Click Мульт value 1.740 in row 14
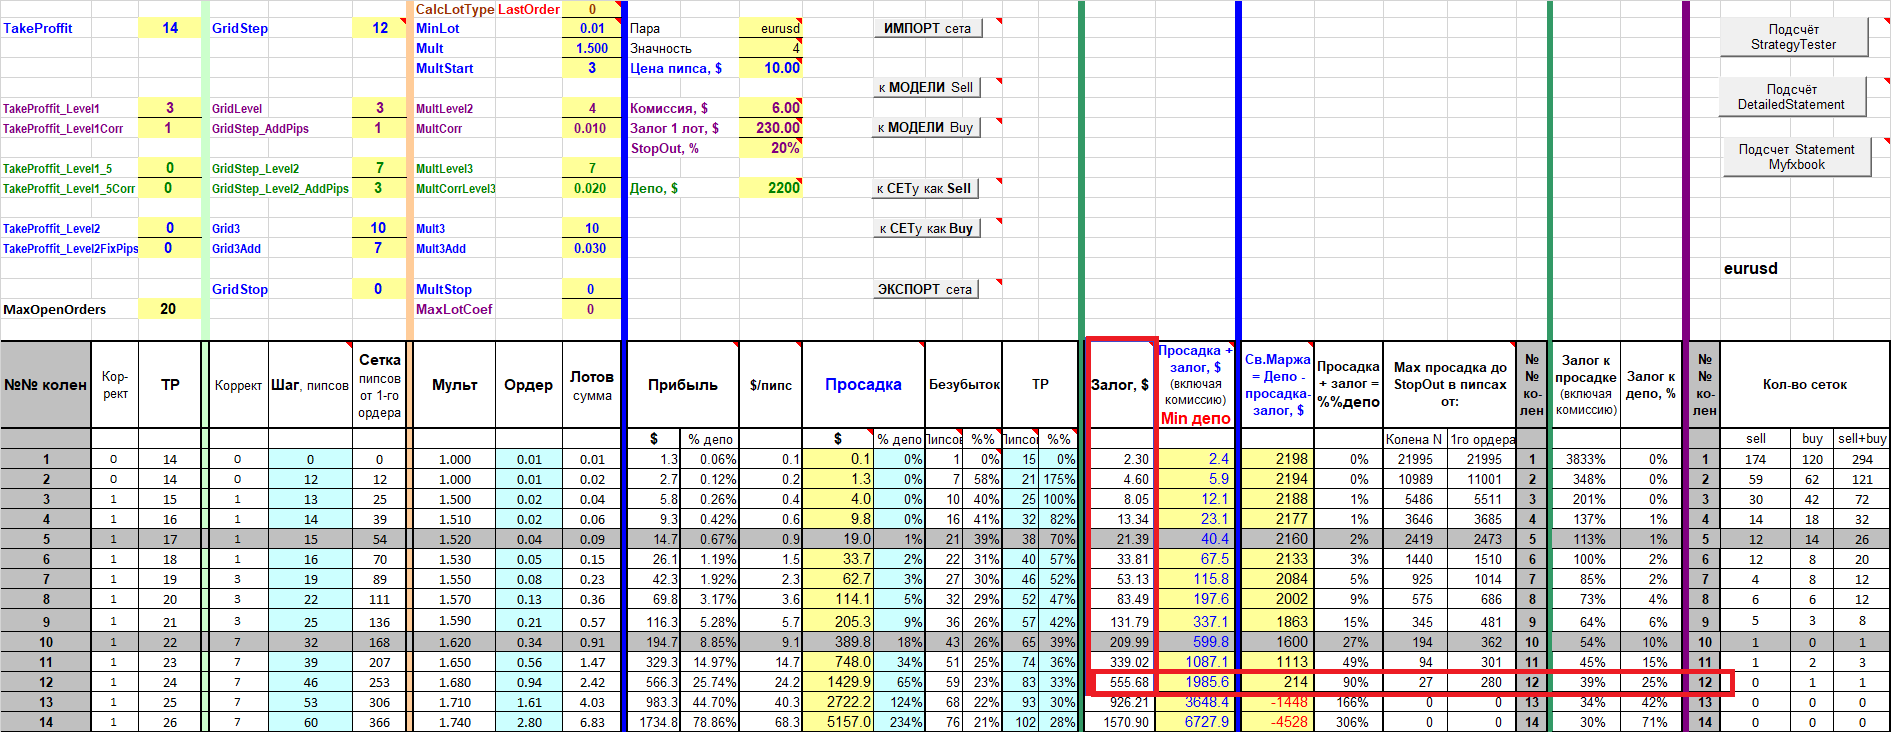Viewport: 1891px width, 732px height. point(454,722)
